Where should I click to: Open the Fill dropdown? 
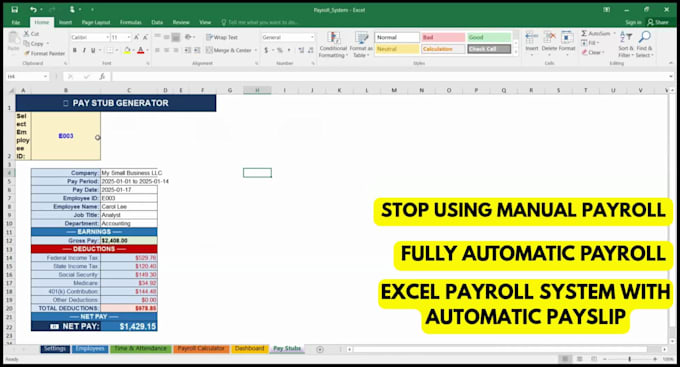[590, 43]
